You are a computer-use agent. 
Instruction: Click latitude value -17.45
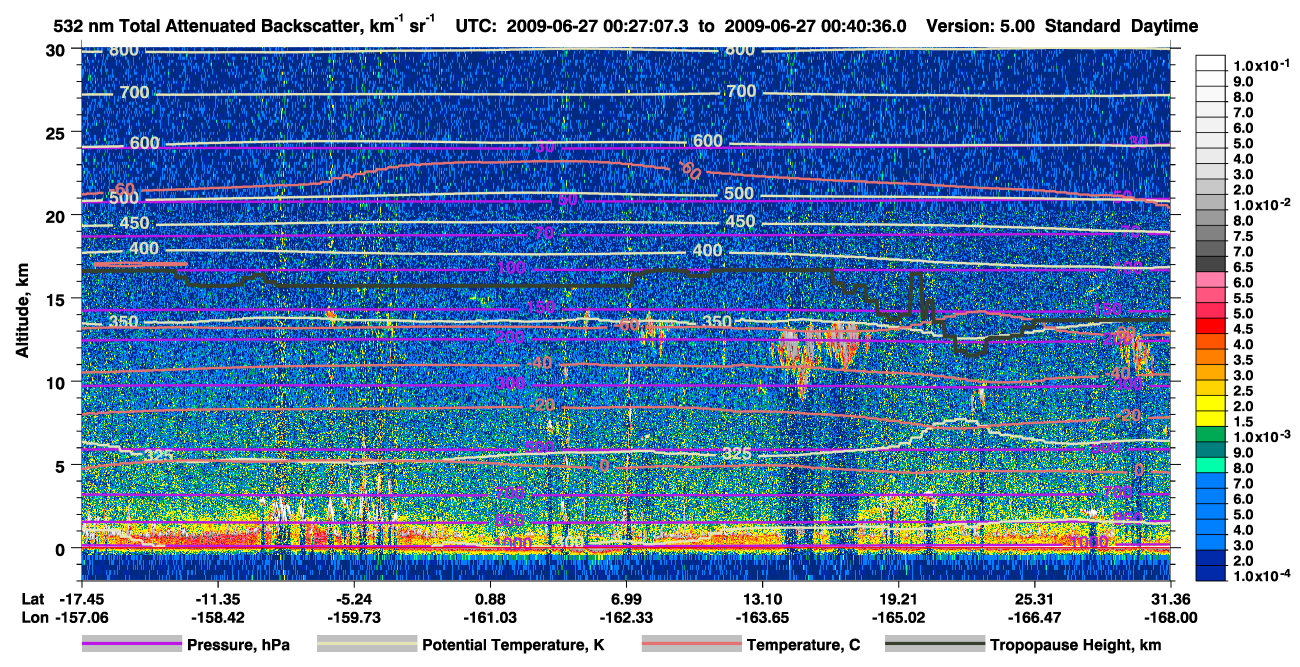(81, 599)
